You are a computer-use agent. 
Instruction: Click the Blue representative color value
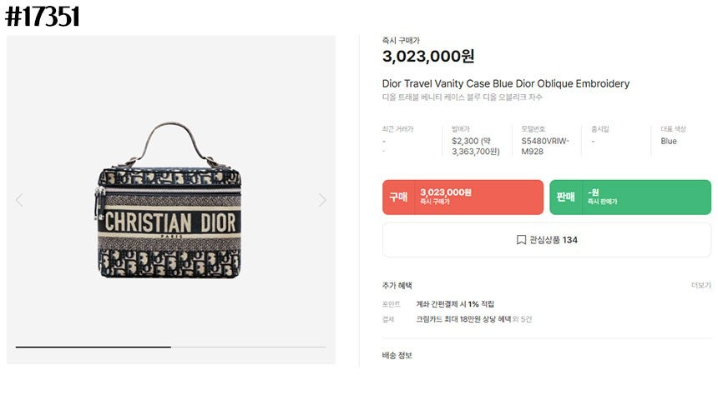[x=669, y=141]
